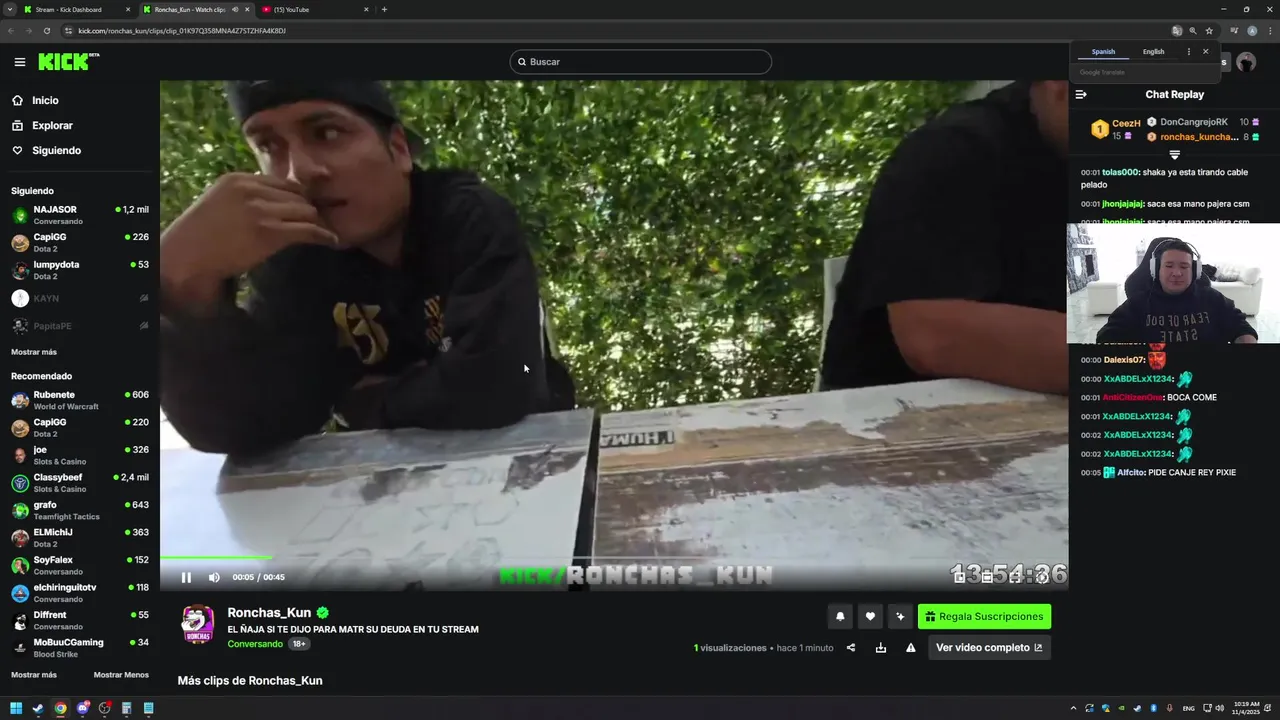Open joe Slots & Casino channel

(80, 455)
